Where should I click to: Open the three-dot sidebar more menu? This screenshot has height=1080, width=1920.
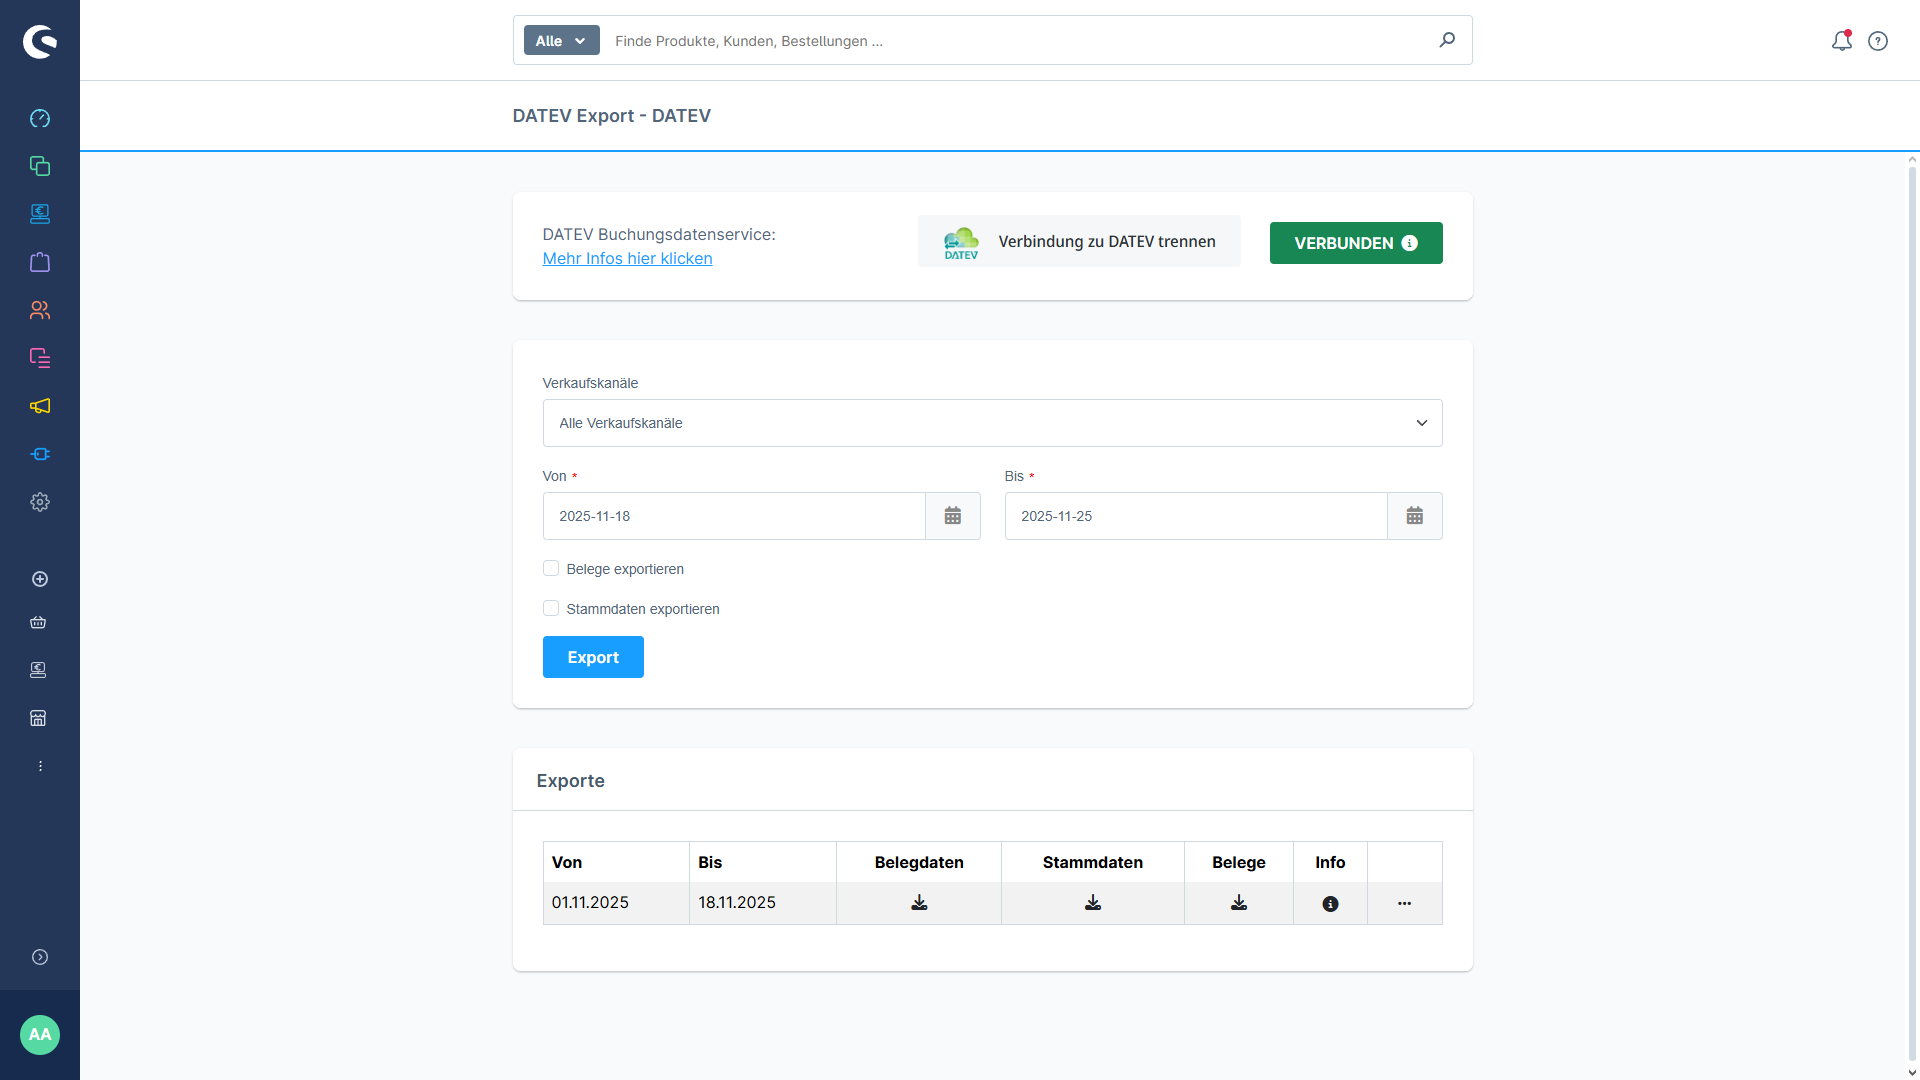coord(40,766)
